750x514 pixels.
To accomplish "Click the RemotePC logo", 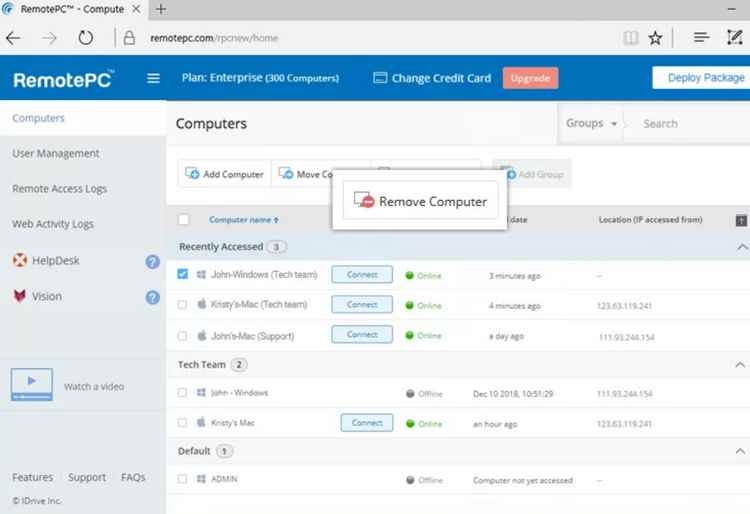I will pos(64,79).
